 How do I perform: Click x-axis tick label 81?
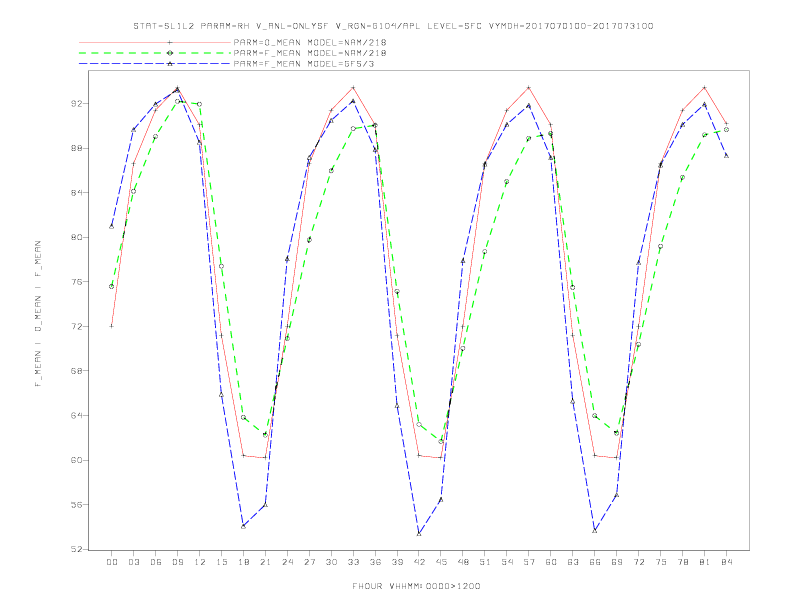[705, 562]
